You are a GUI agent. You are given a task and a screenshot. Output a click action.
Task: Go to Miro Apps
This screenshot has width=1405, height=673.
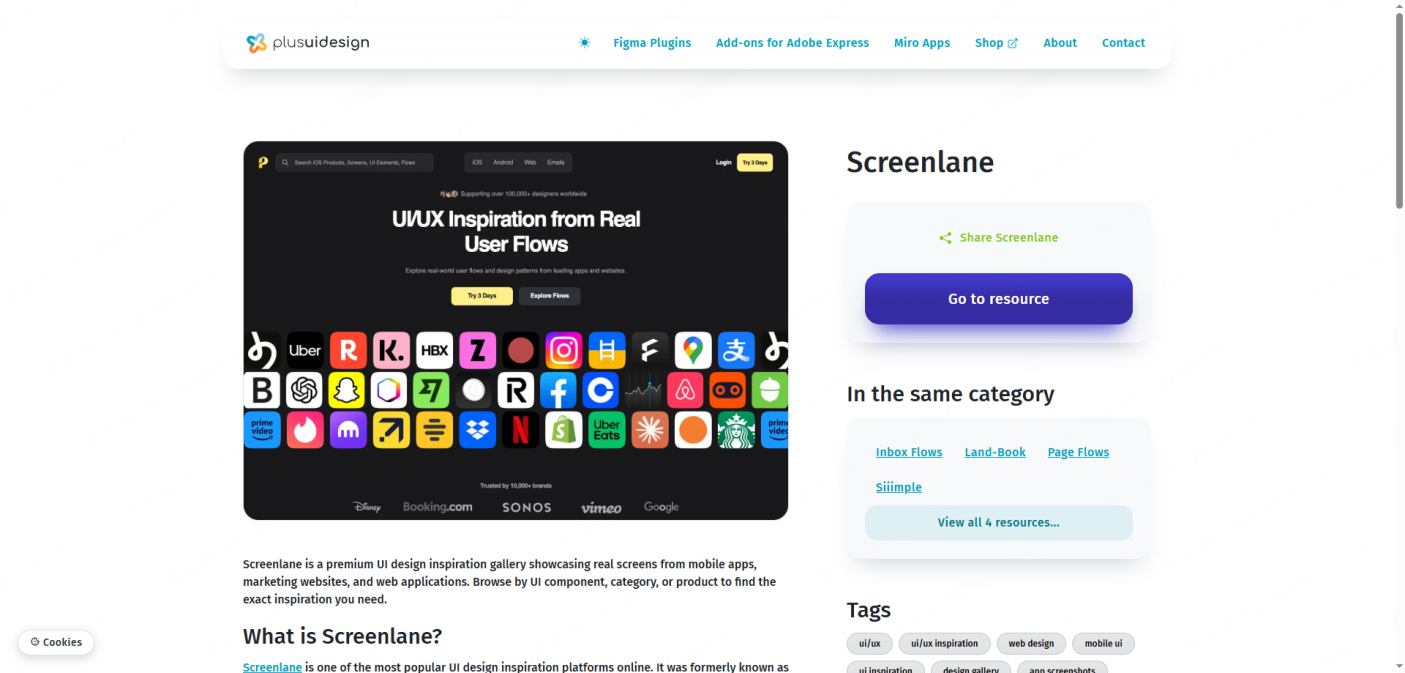[922, 43]
